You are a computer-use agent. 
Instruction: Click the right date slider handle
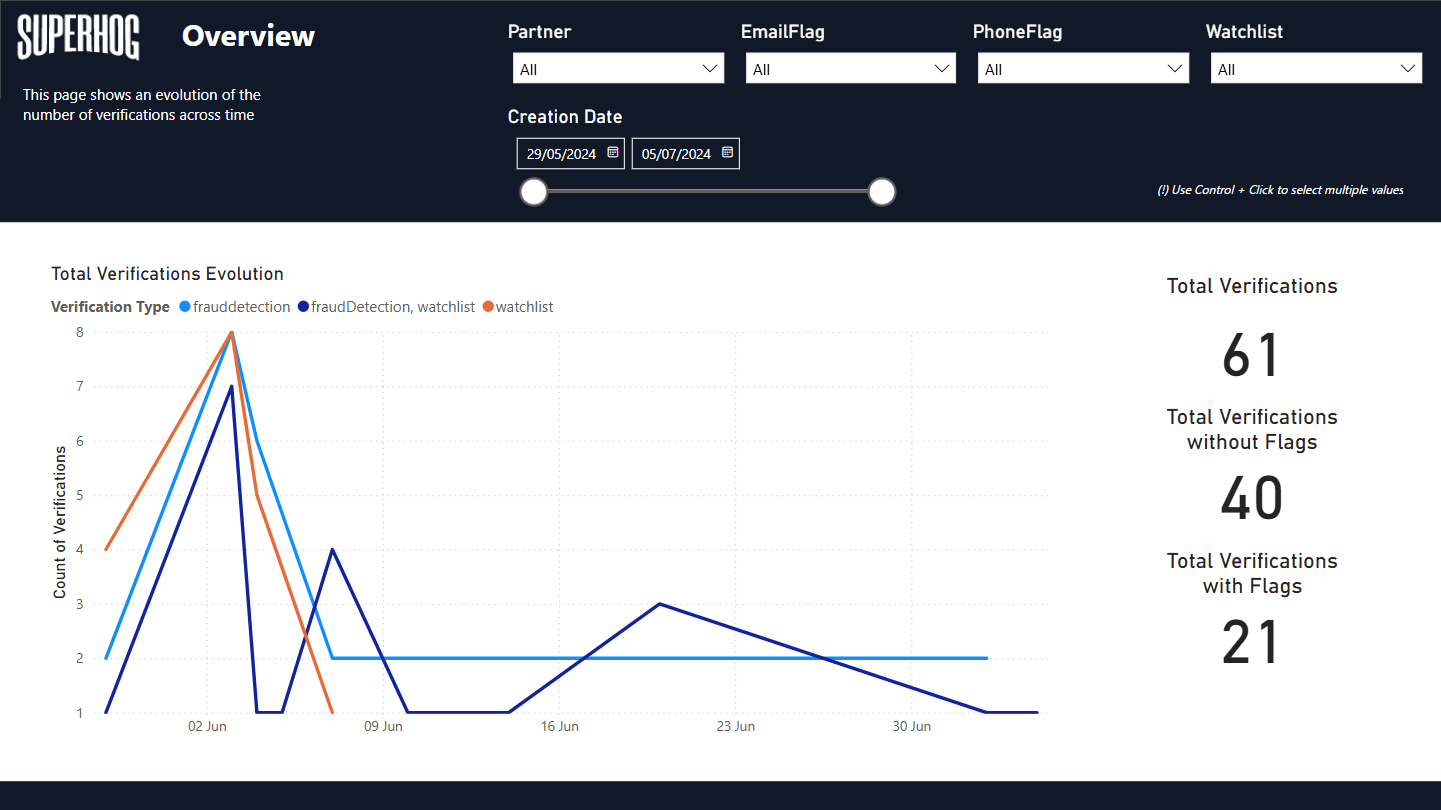pos(881,191)
